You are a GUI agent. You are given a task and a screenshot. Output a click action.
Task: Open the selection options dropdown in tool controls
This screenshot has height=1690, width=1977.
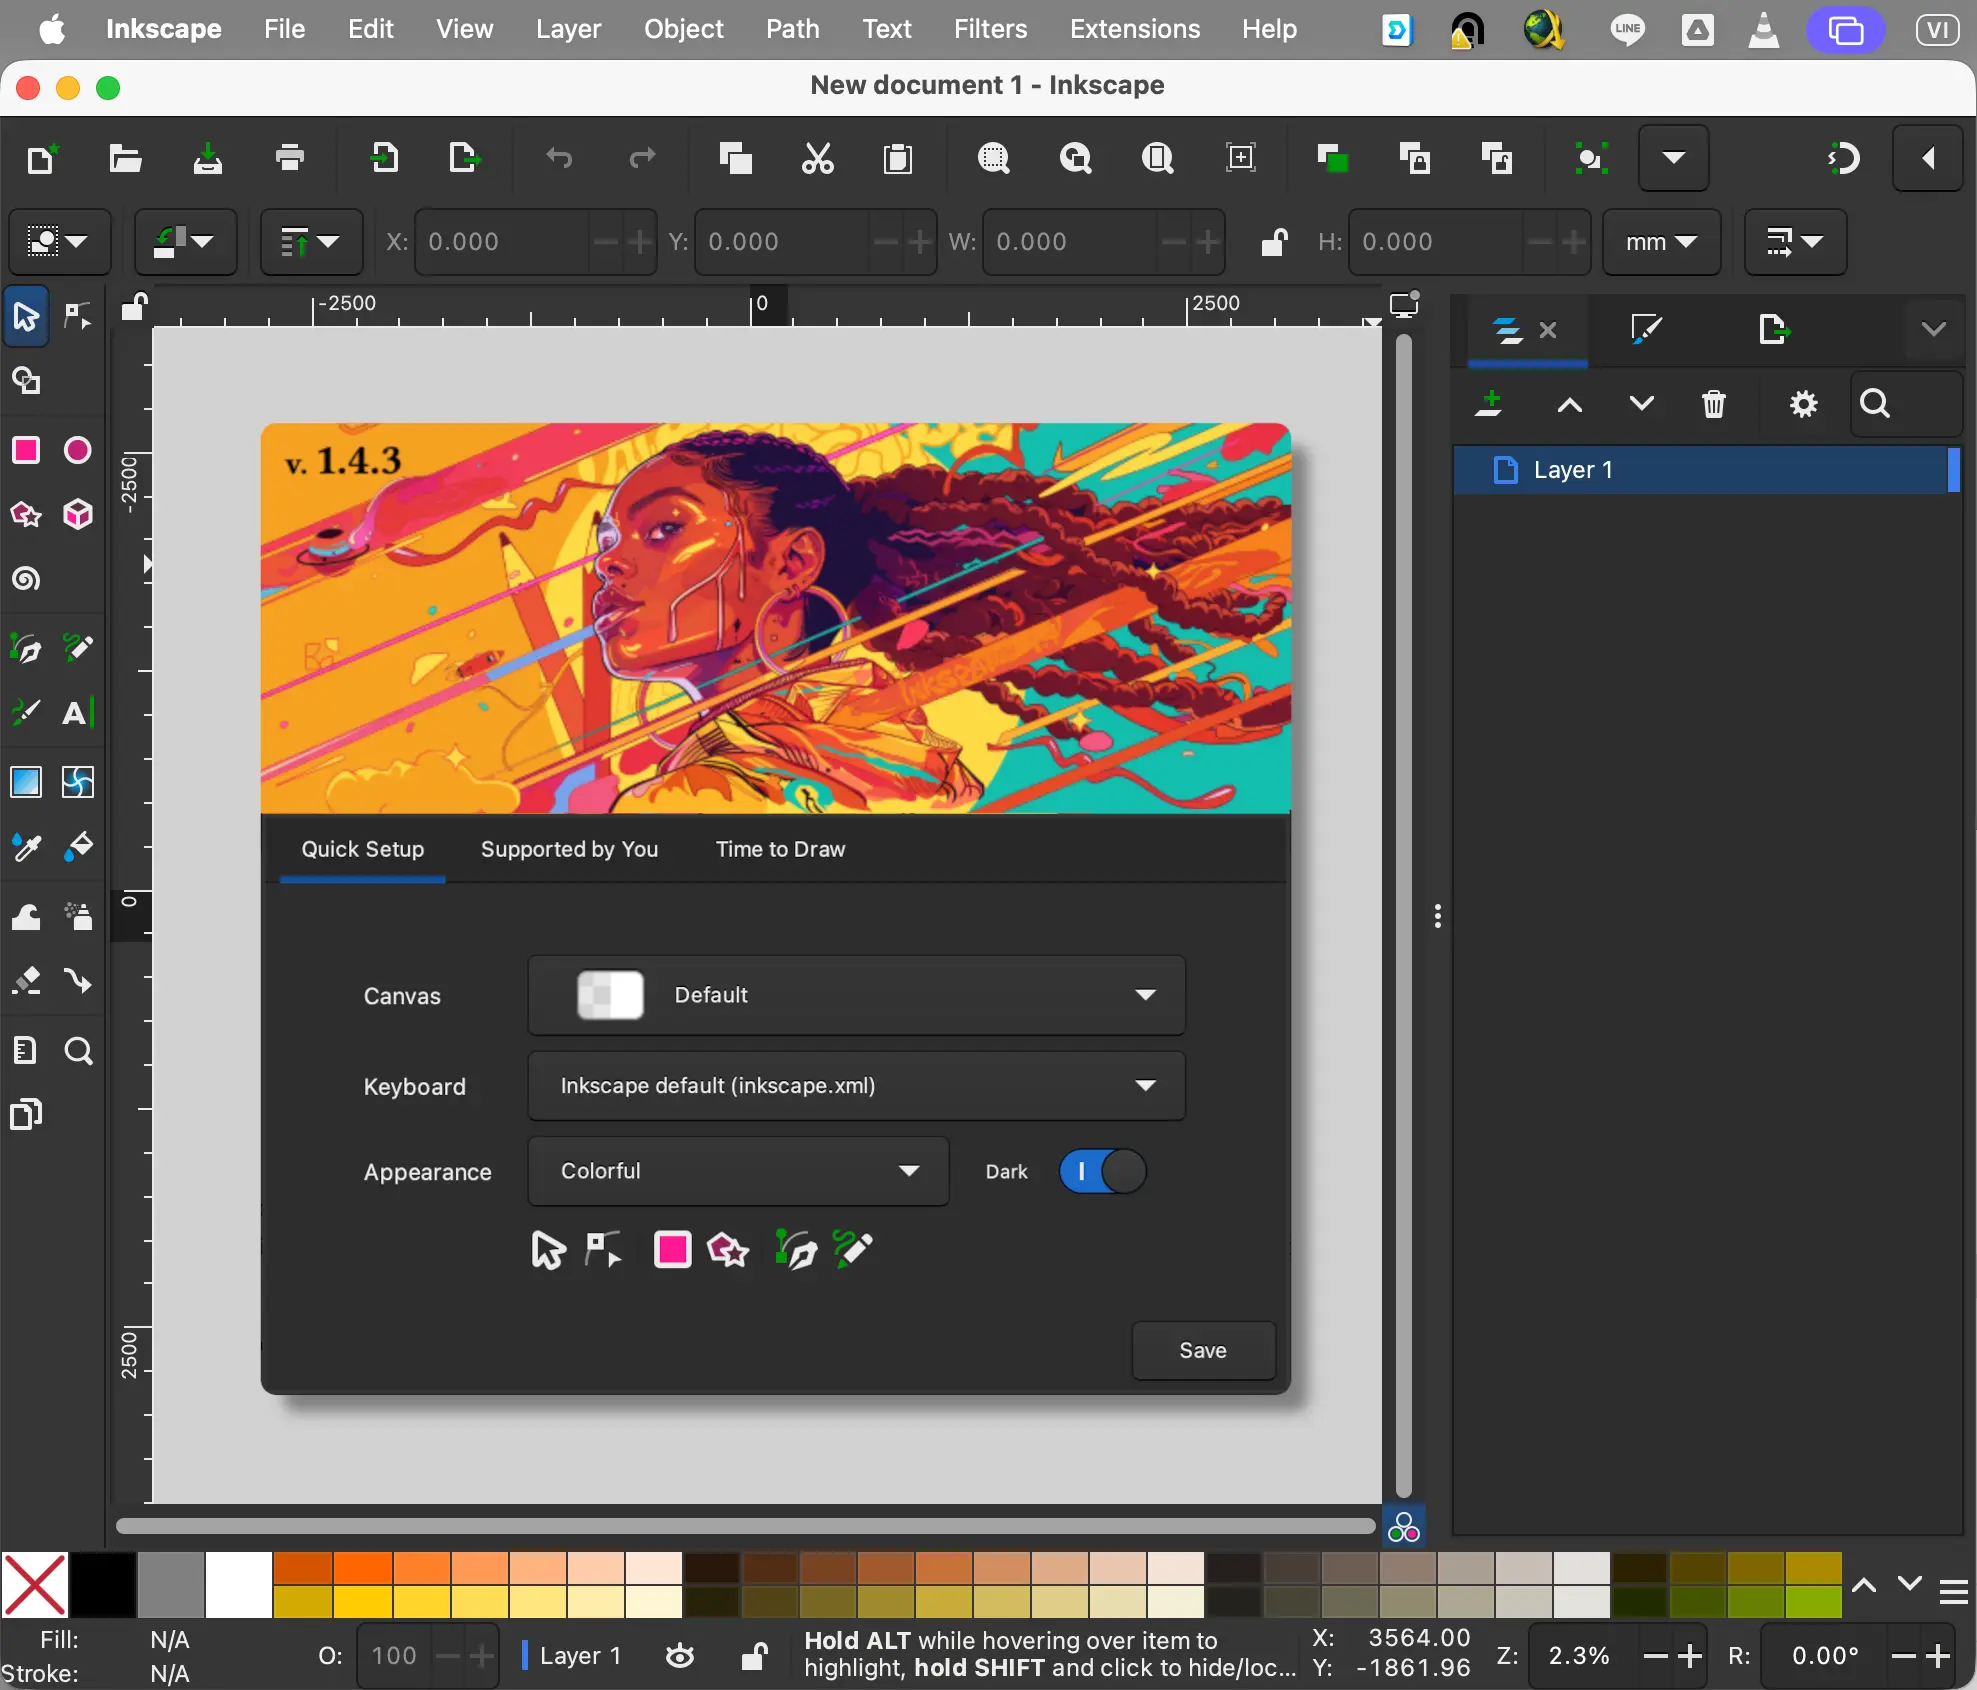59,242
